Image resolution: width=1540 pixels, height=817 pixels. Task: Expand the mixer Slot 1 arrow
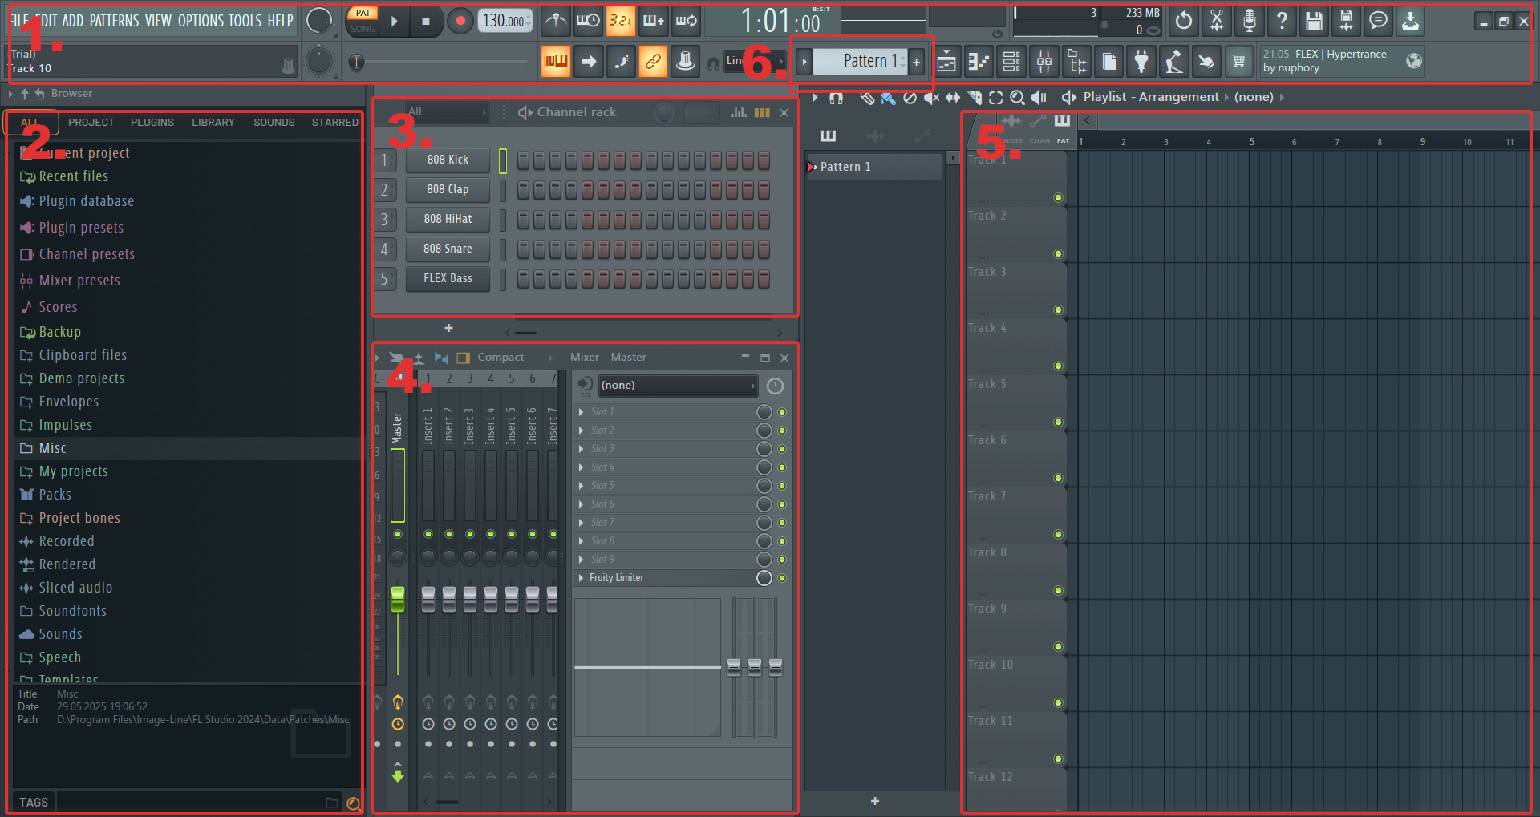click(x=581, y=412)
